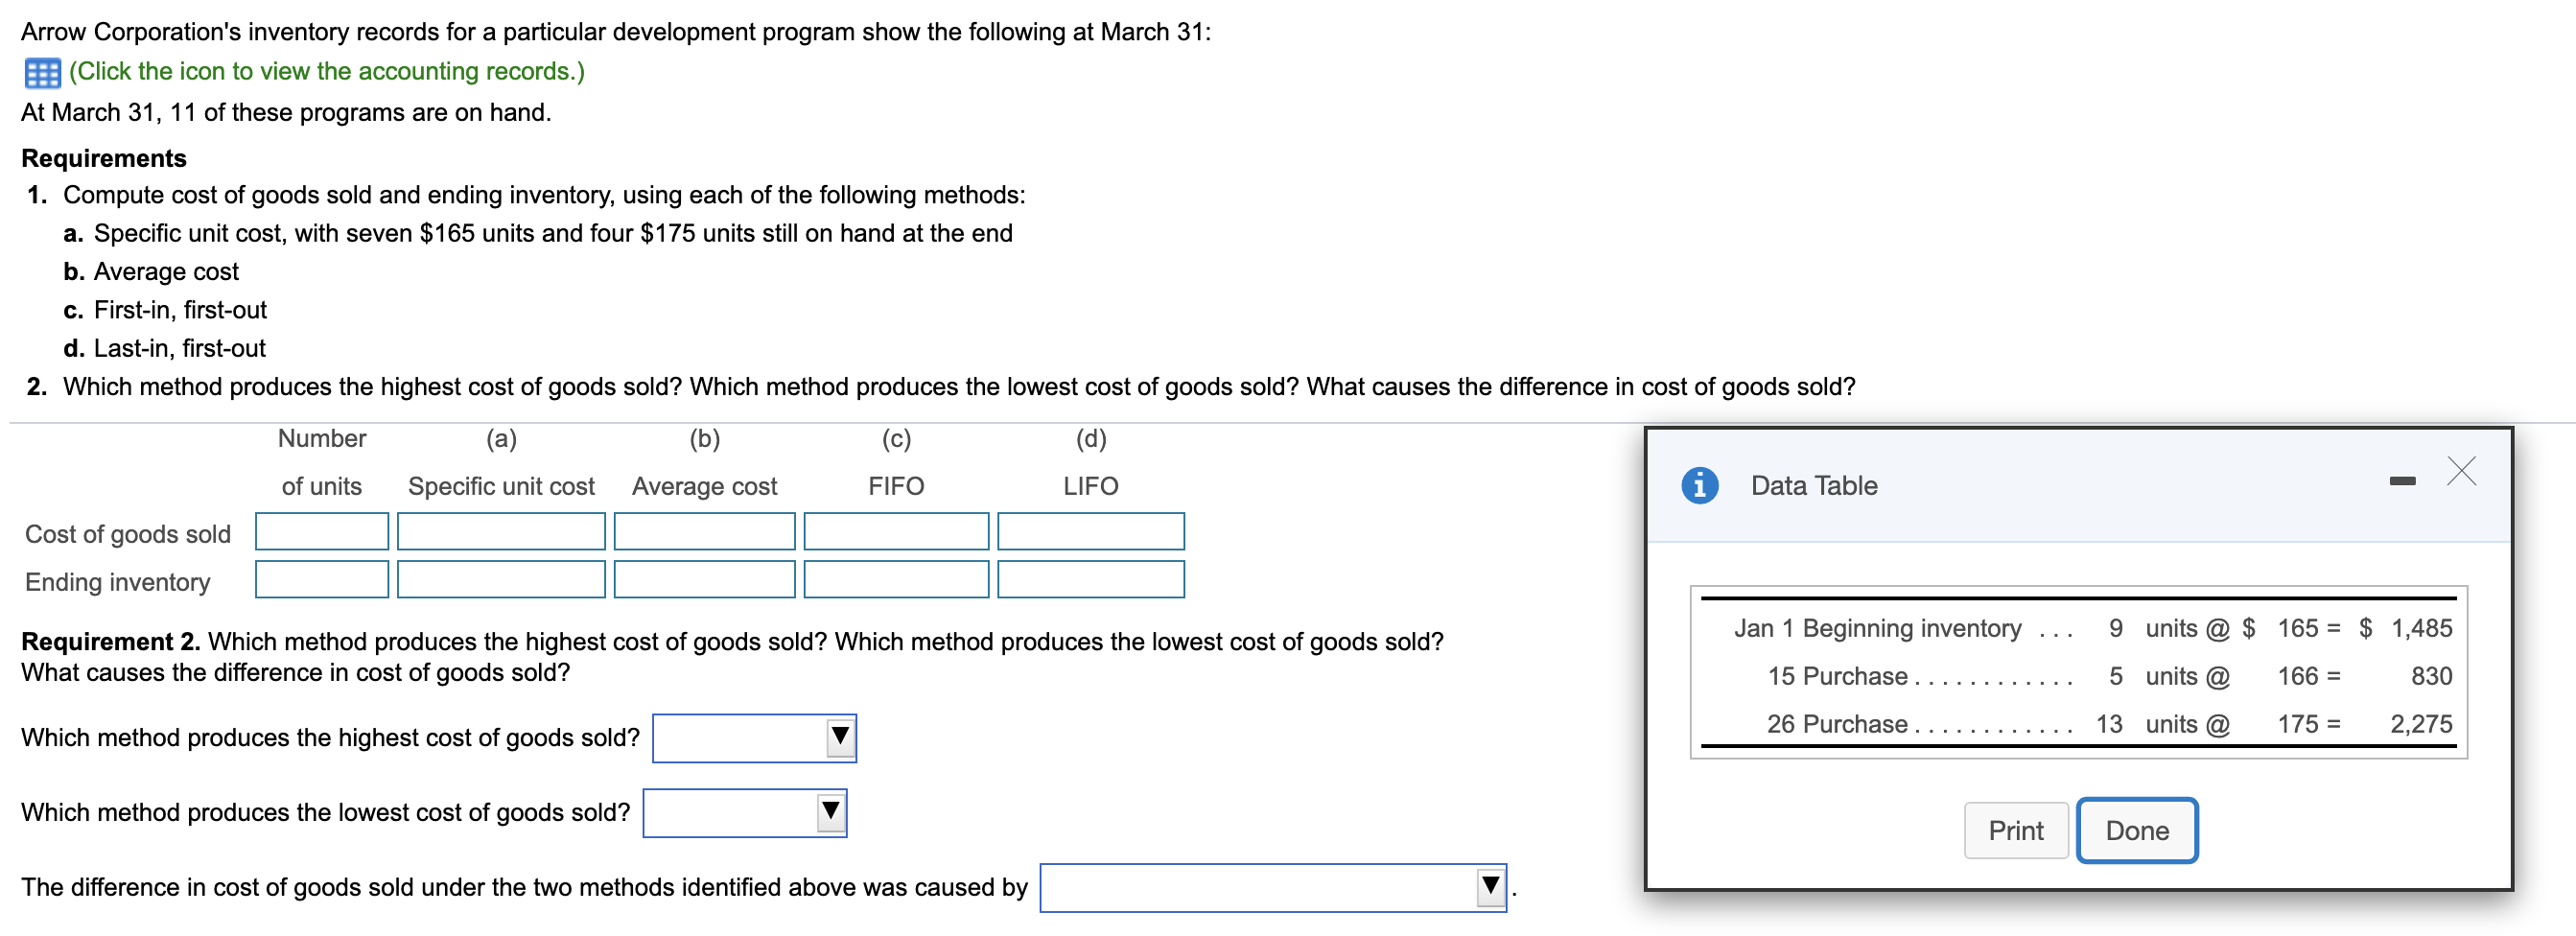Click the Average cost COGS field
The width and height of the screenshot is (2576, 936).
[x=704, y=531]
